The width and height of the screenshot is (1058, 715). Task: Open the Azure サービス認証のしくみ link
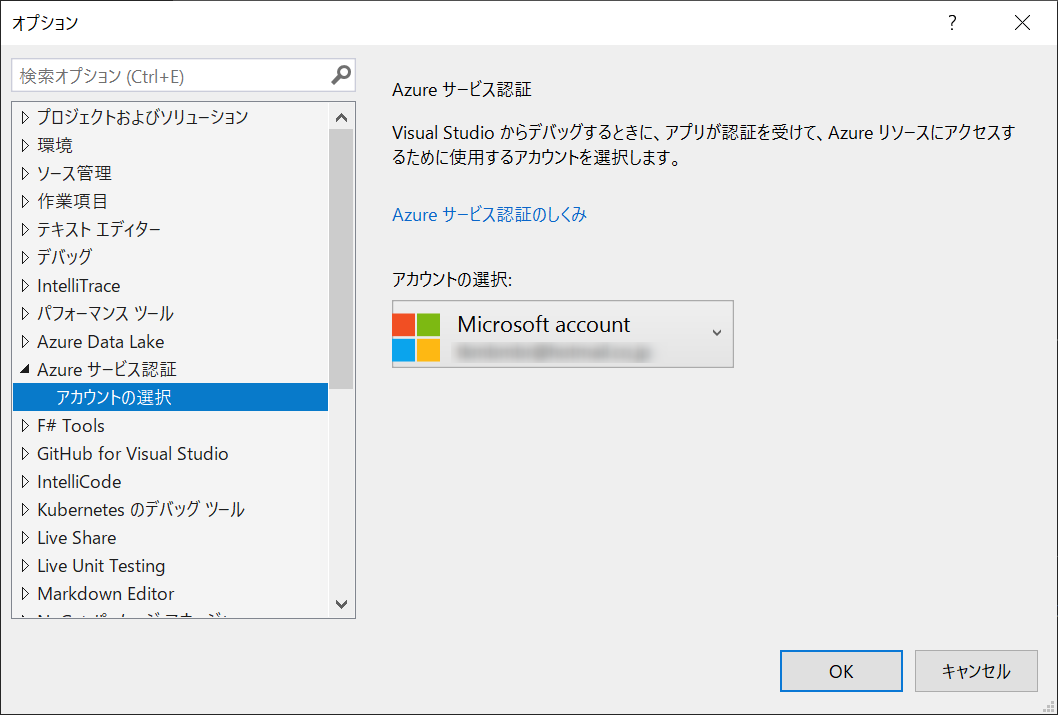click(x=489, y=214)
